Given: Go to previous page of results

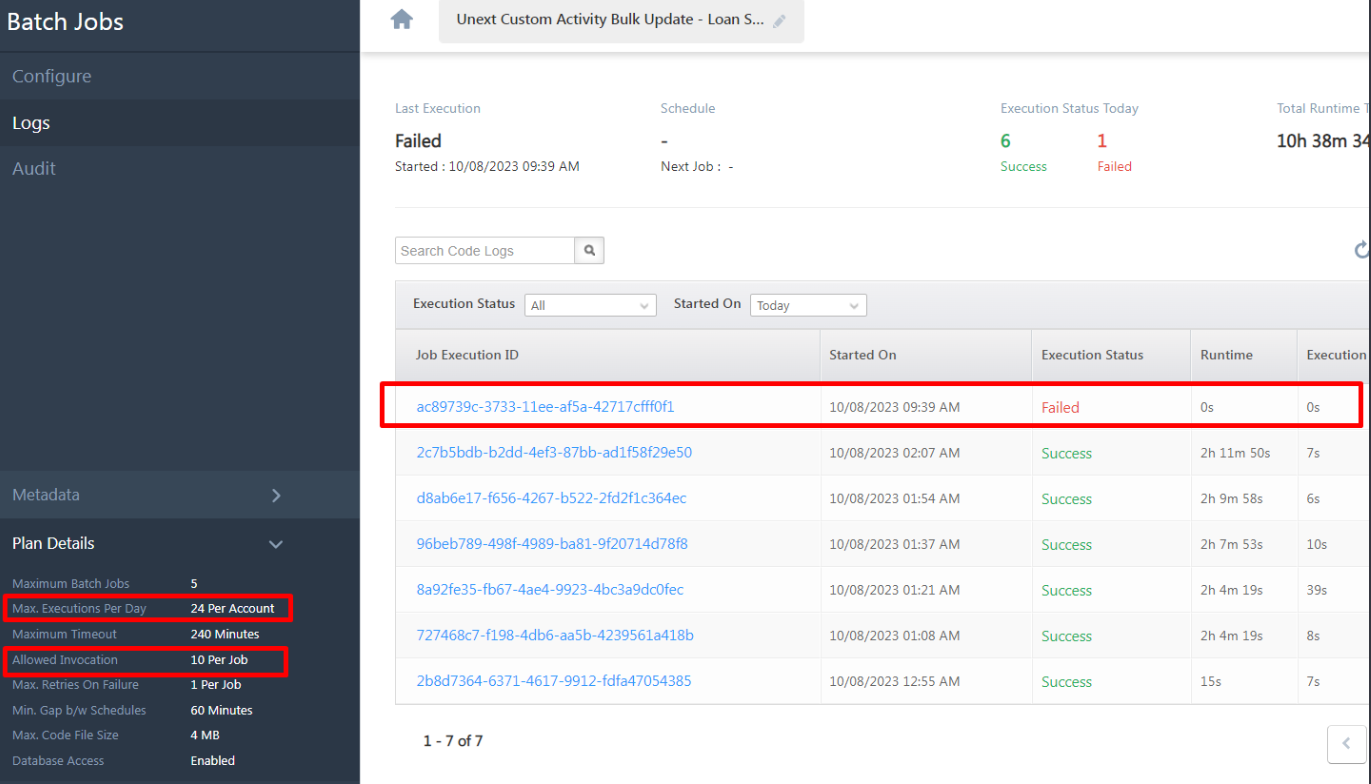Looking at the screenshot, I should click(1346, 743).
